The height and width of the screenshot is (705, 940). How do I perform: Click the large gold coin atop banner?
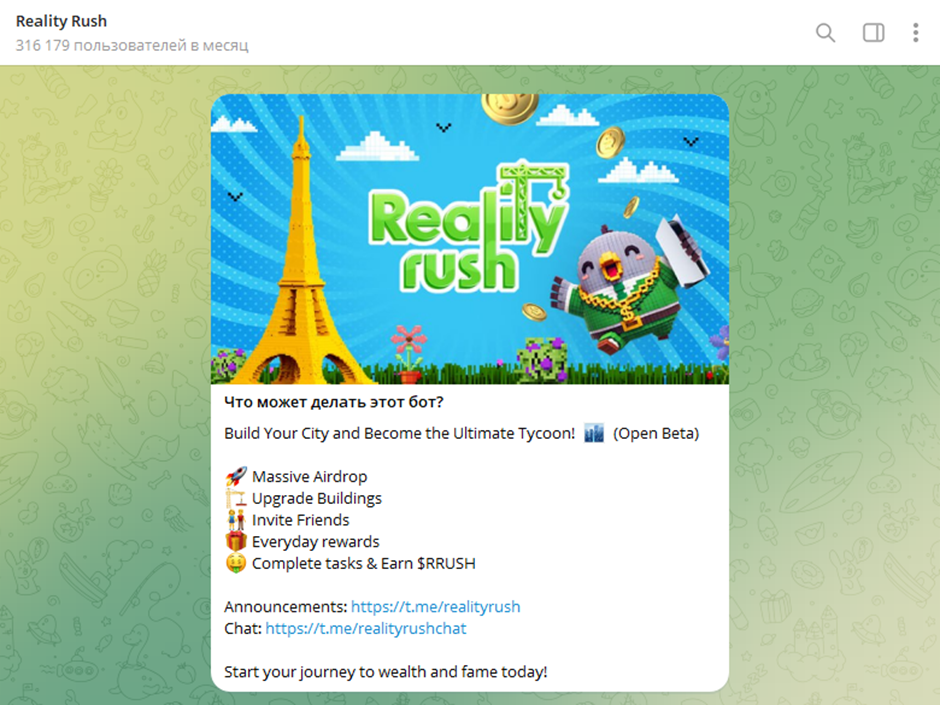click(510, 109)
